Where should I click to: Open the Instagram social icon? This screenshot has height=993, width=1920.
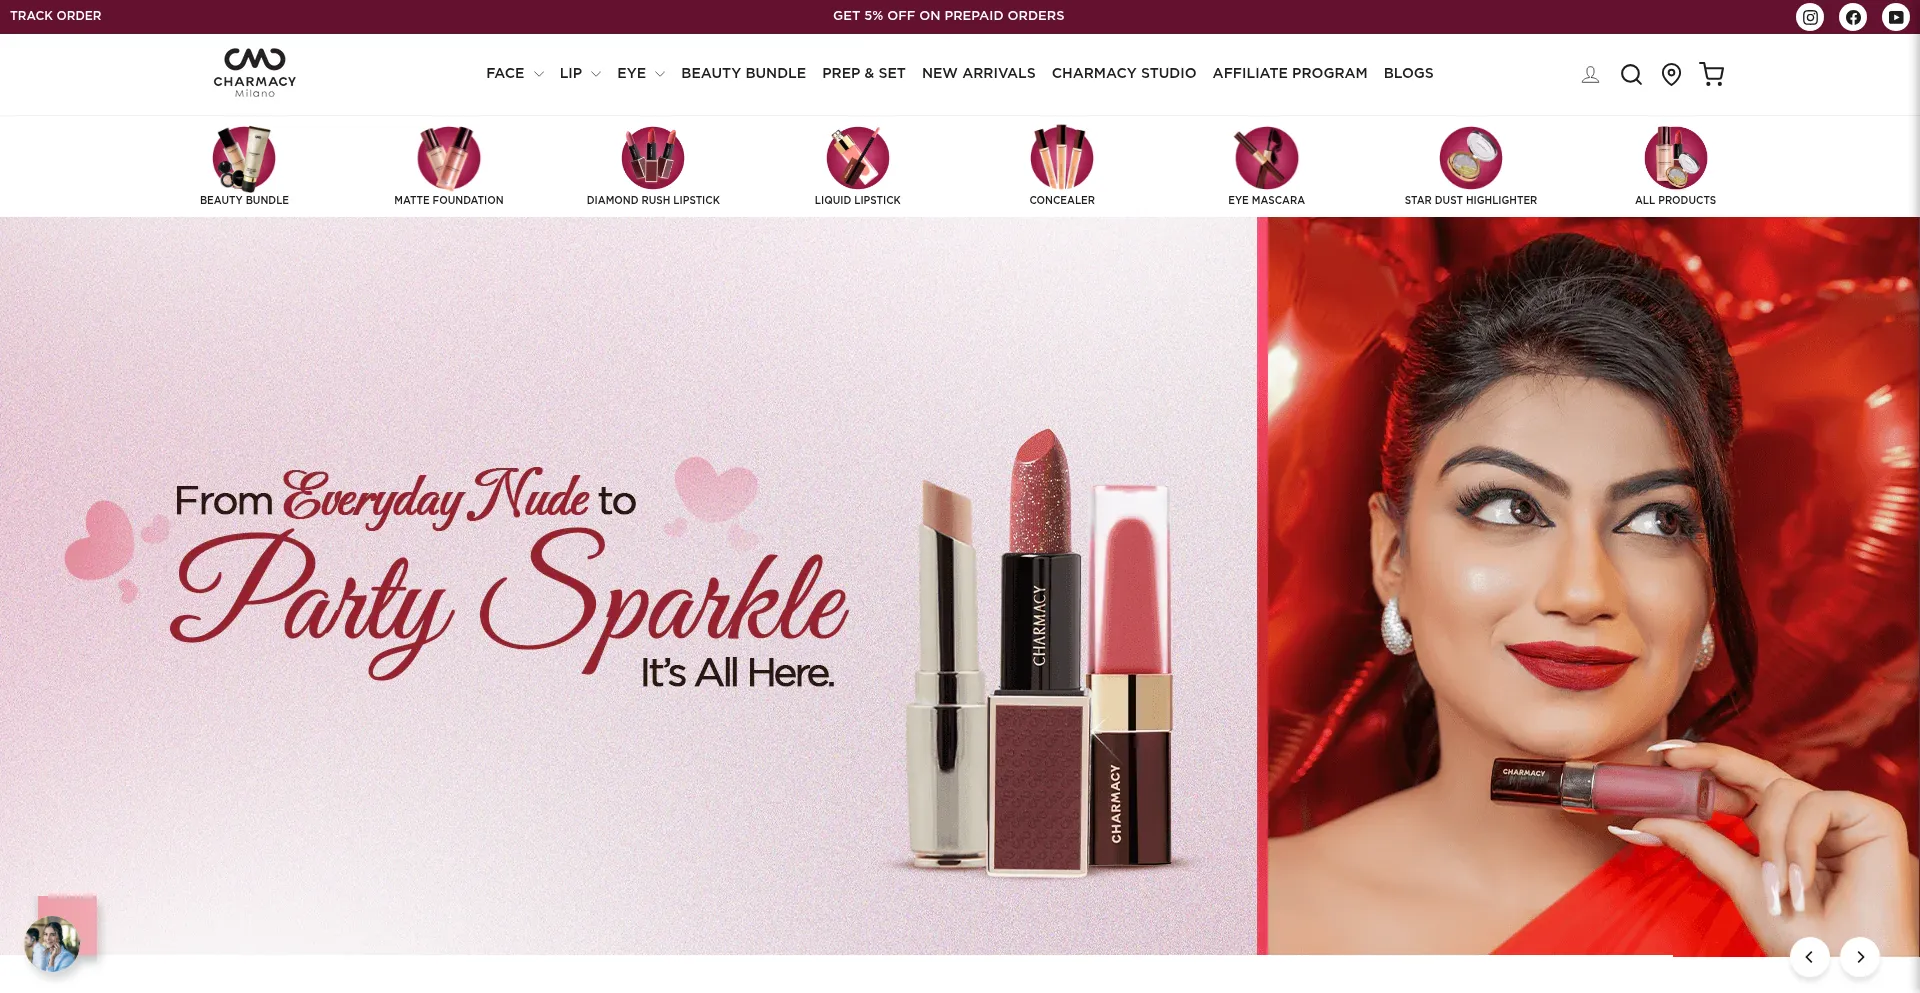pos(1809,17)
